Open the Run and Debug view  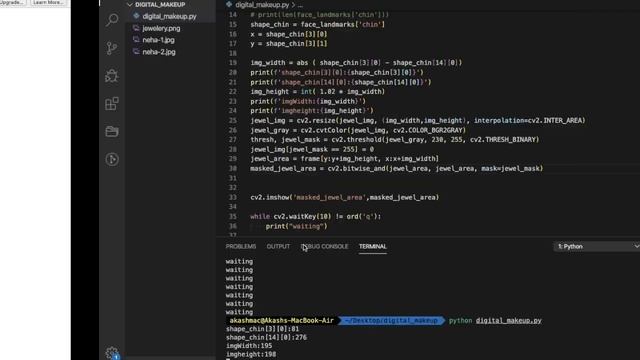click(112, 76)
